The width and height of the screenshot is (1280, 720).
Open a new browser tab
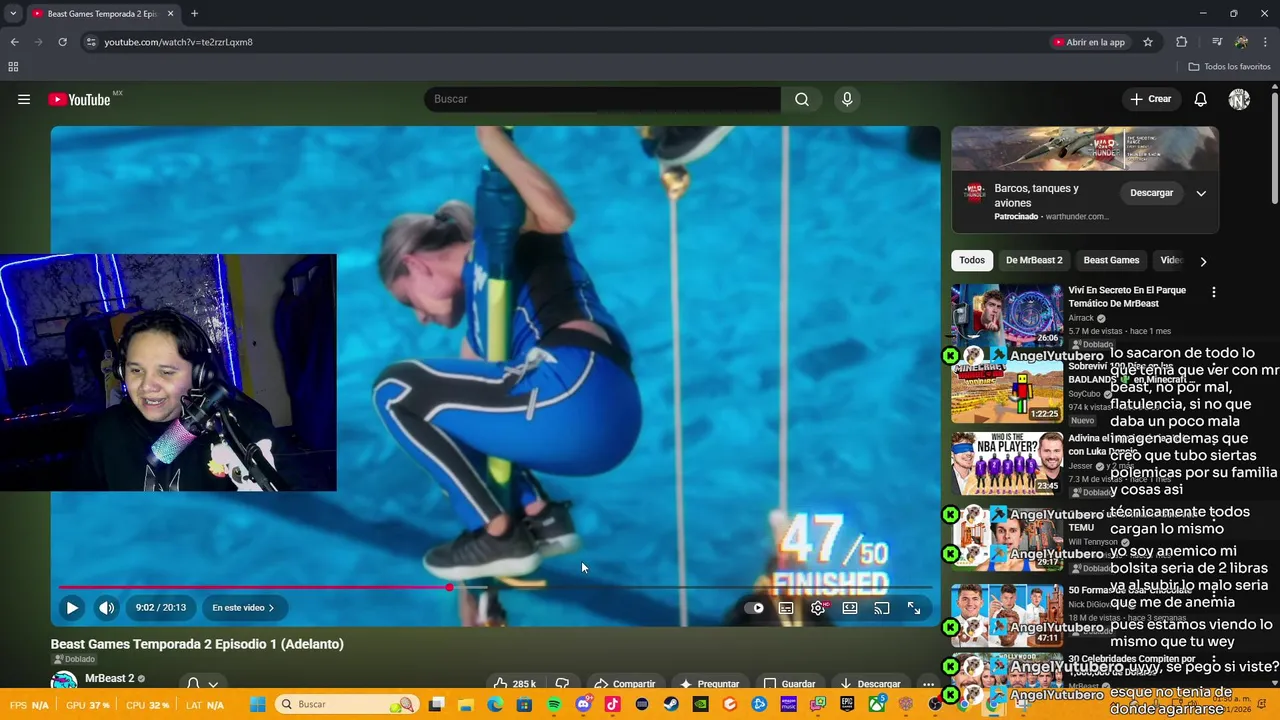point(194,14)
